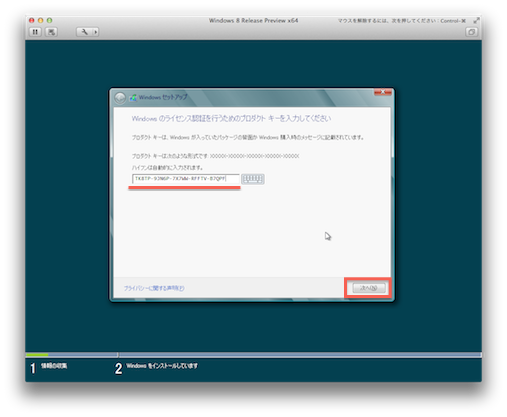Proceed with the Next button
Viewport: 507px width, 417px height.
tap(369, 288)
